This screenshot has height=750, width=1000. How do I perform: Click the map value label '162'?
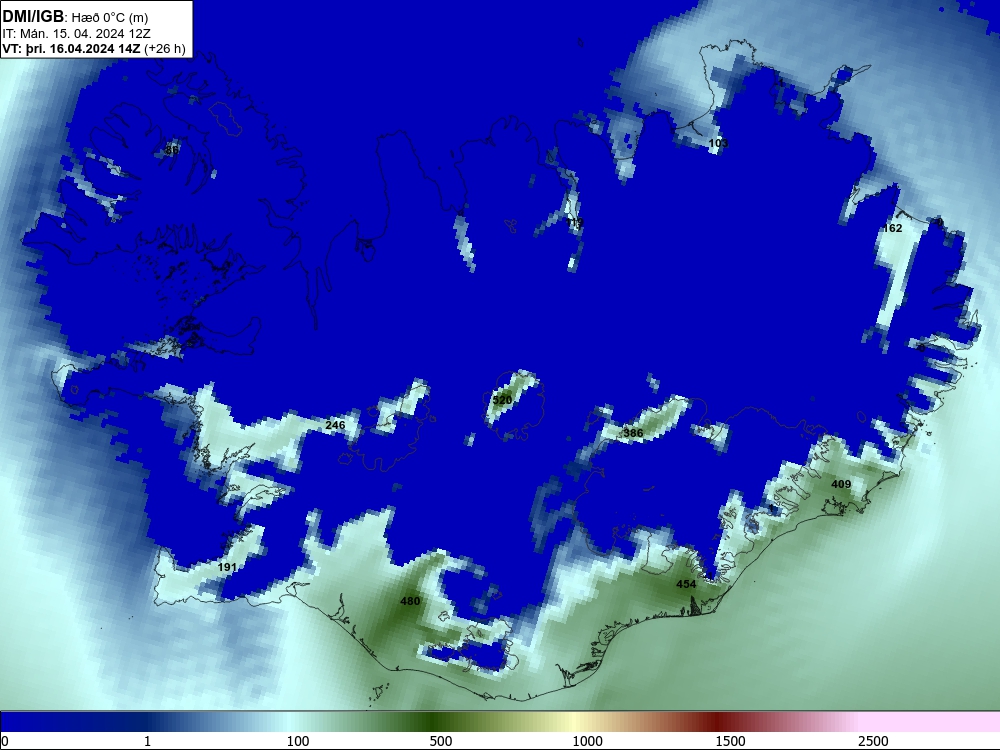pos(893,228)
